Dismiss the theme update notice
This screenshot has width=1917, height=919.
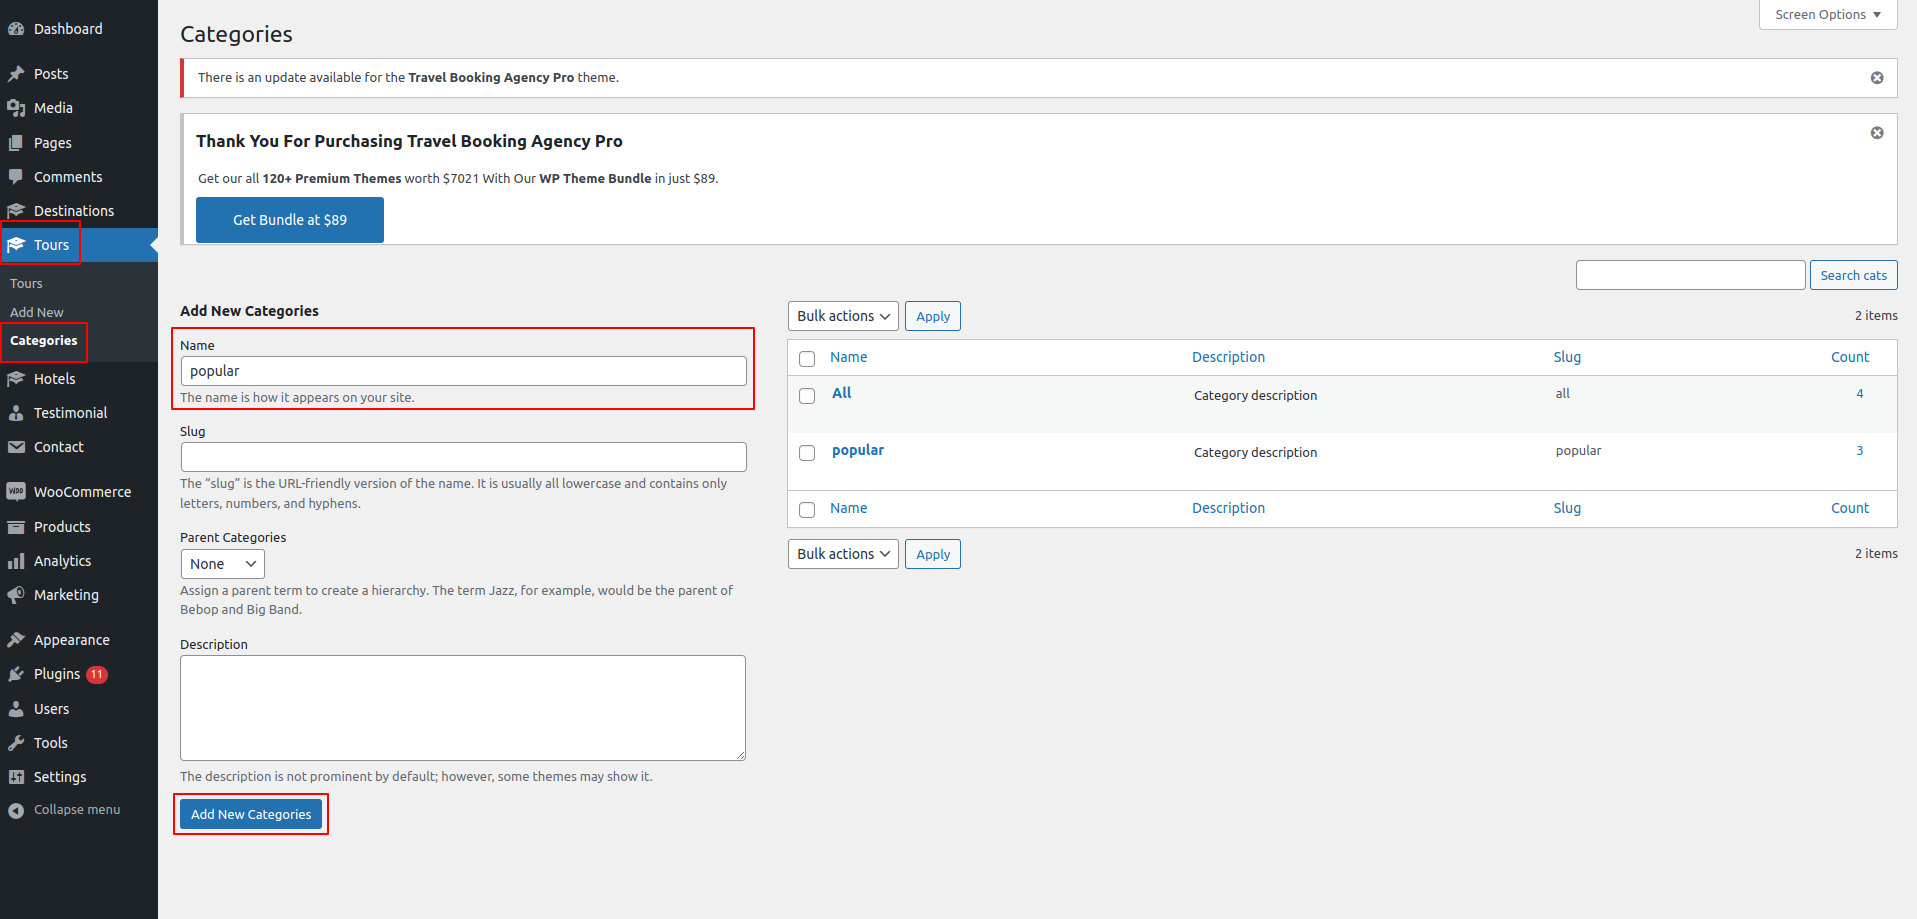(1877, 78)
